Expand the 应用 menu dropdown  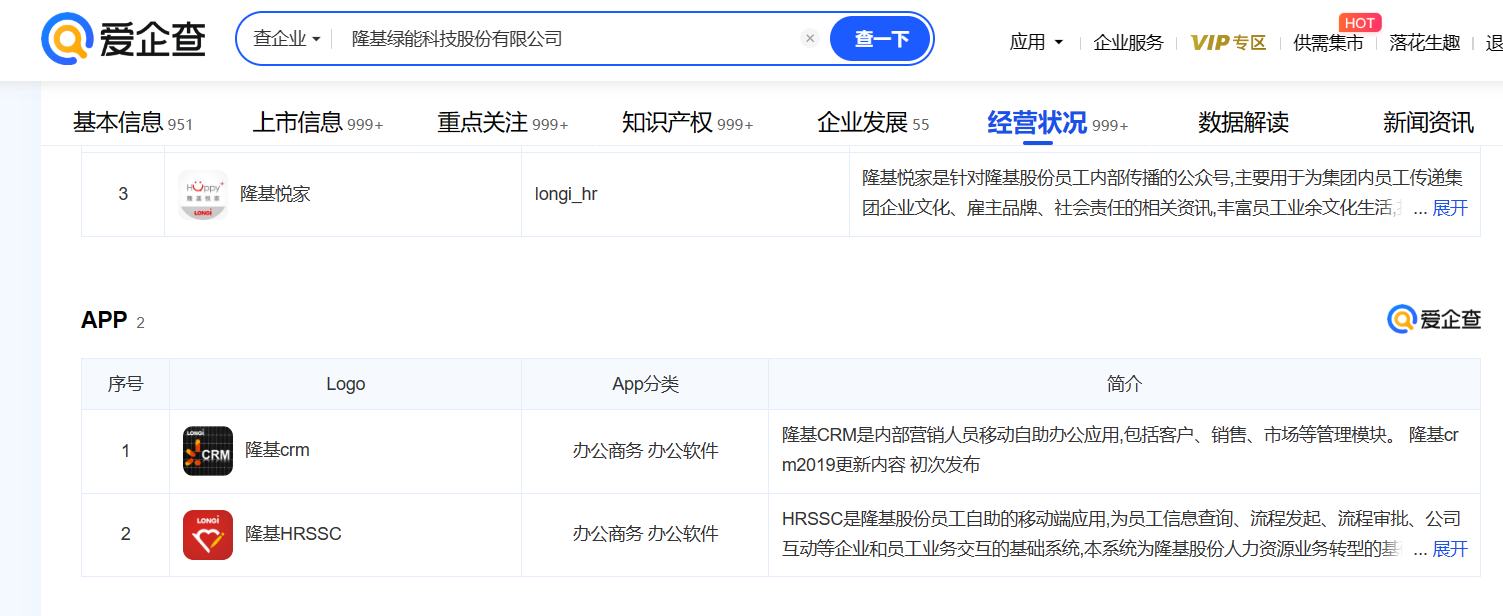1036,42
